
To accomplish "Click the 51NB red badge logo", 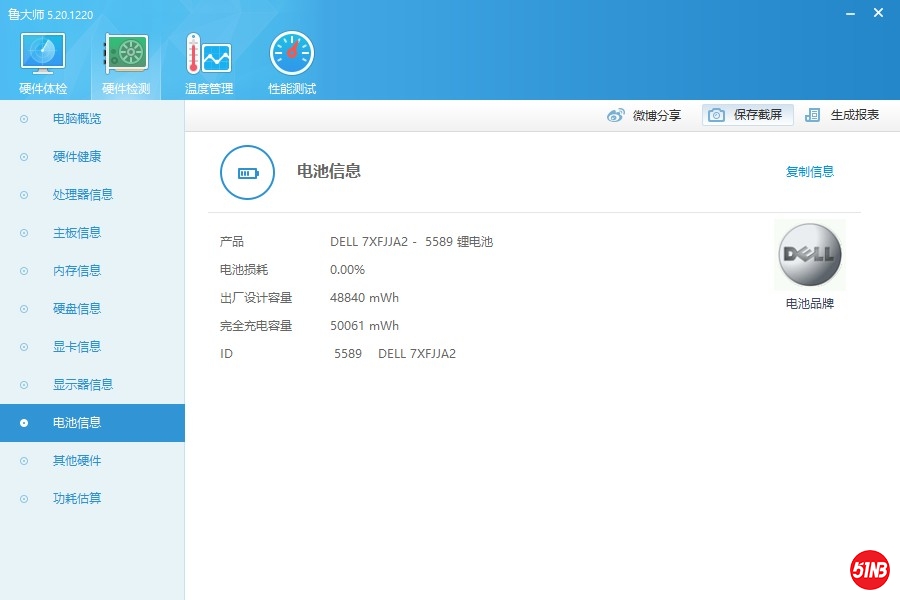I will (869, 570).
